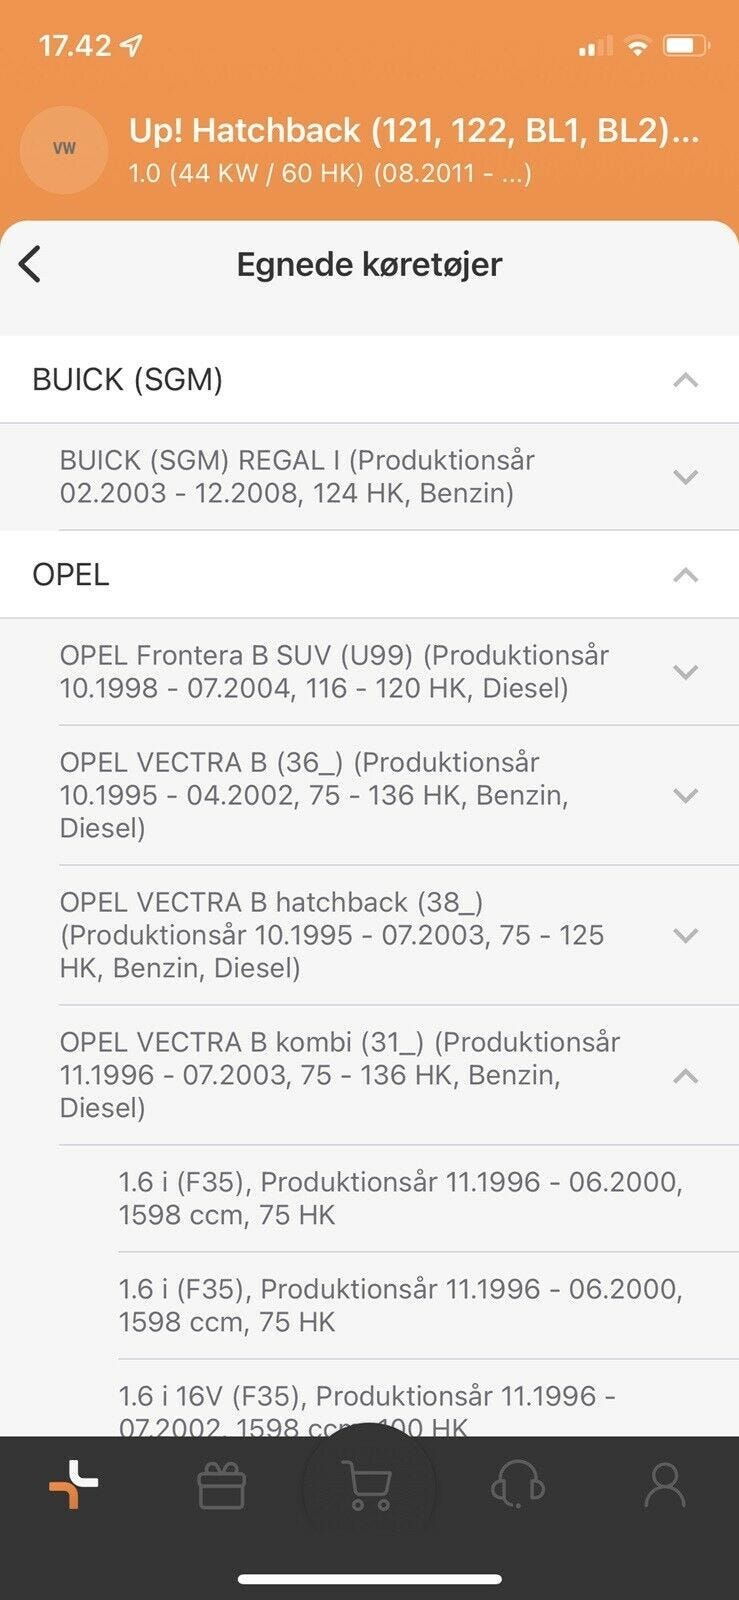Open the user profile icon
Screen dimensions: 739x1600
pos(664,1486)
